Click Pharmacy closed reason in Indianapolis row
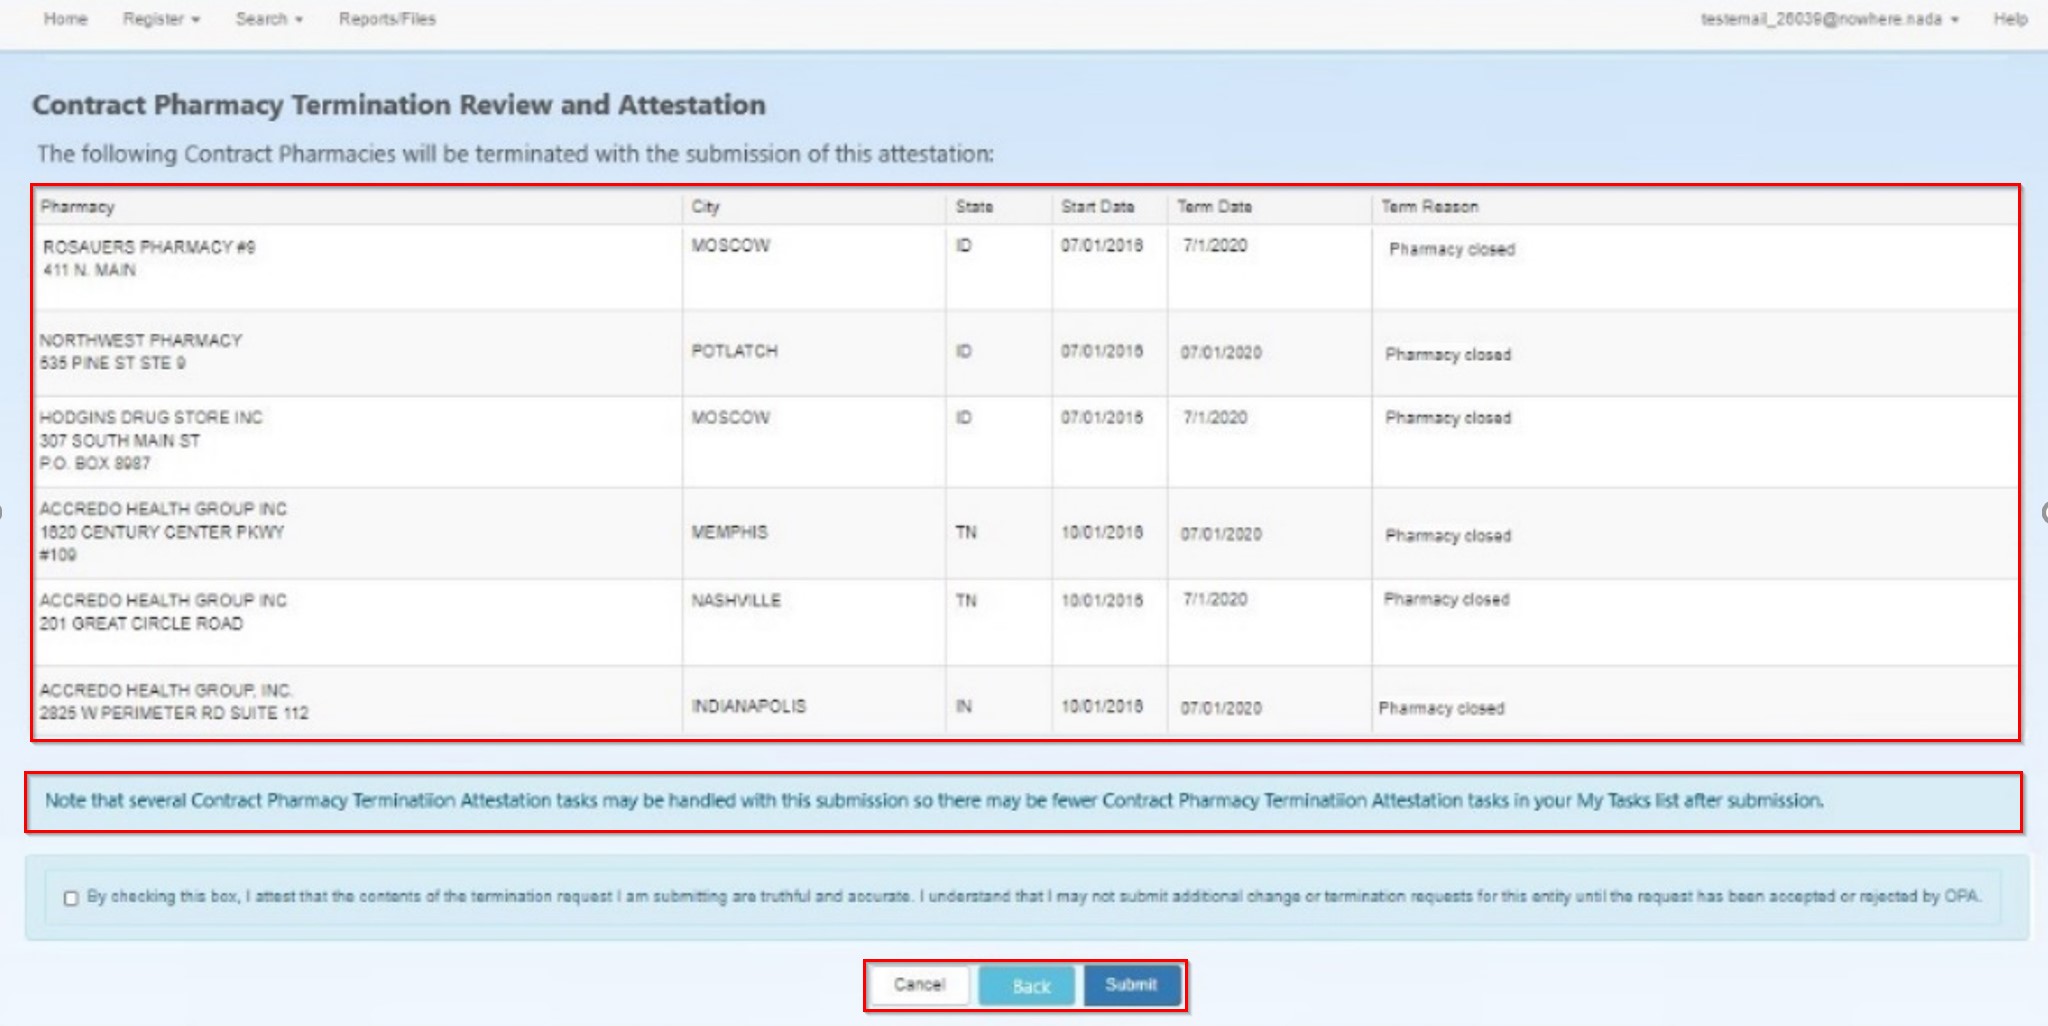Viewport: 2048px width, 1026px height. click(x=1441, y=708)
